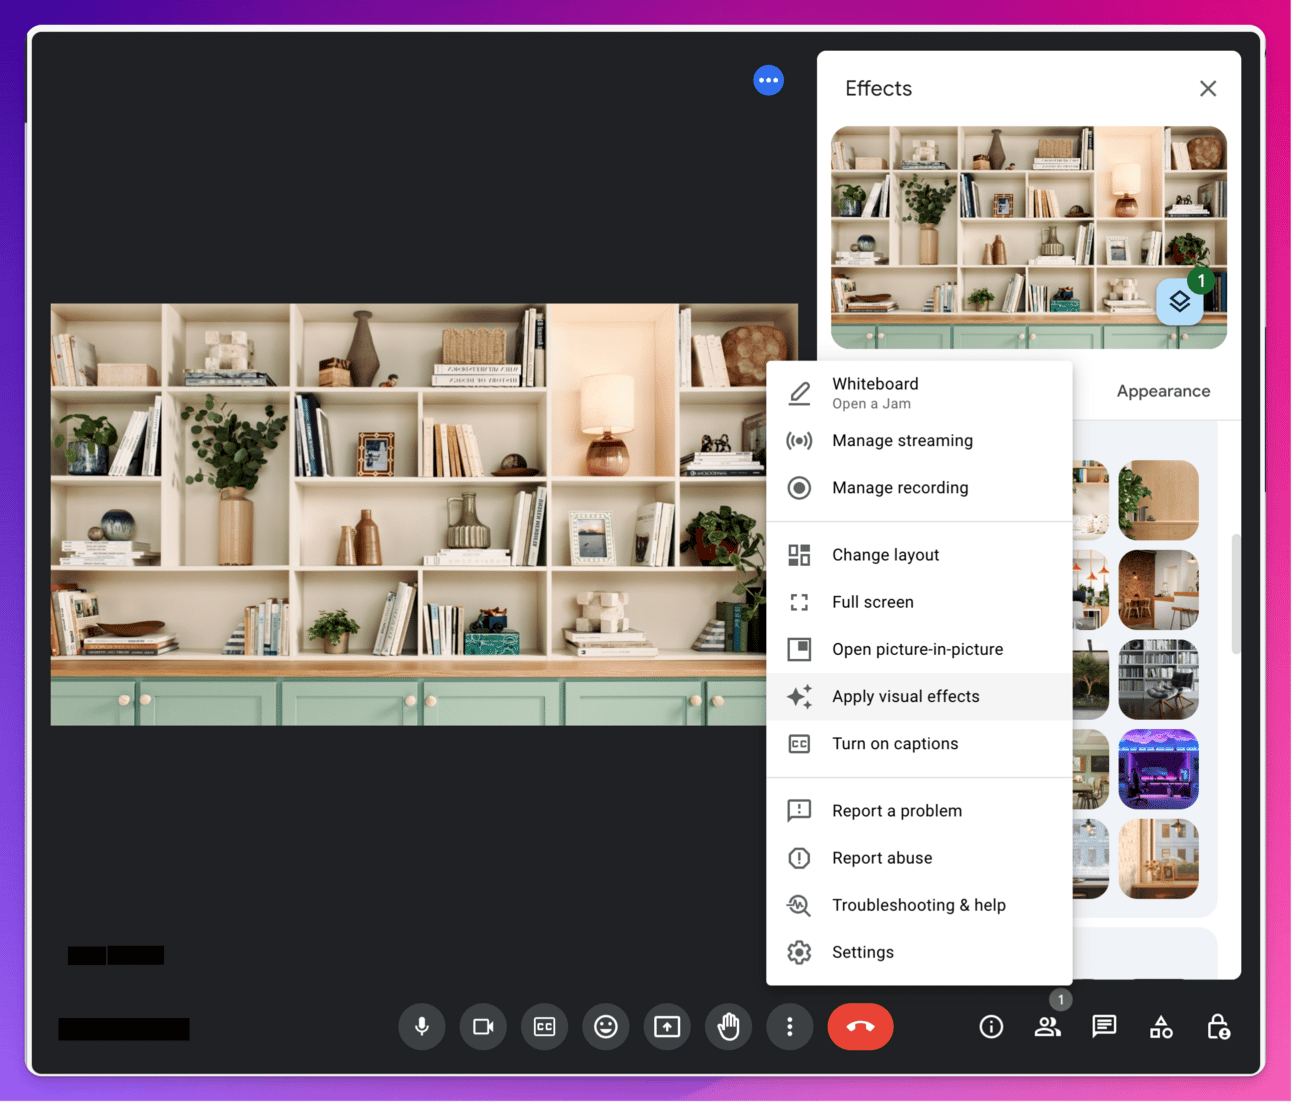End the call with the red hang-up button

pos(860,1027)
